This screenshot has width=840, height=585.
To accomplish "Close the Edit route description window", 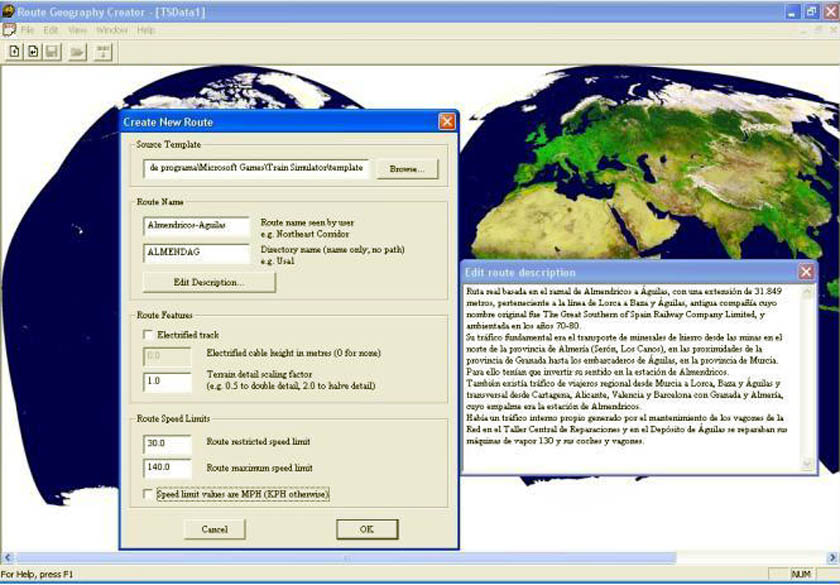I will click(x=806, y=272).
